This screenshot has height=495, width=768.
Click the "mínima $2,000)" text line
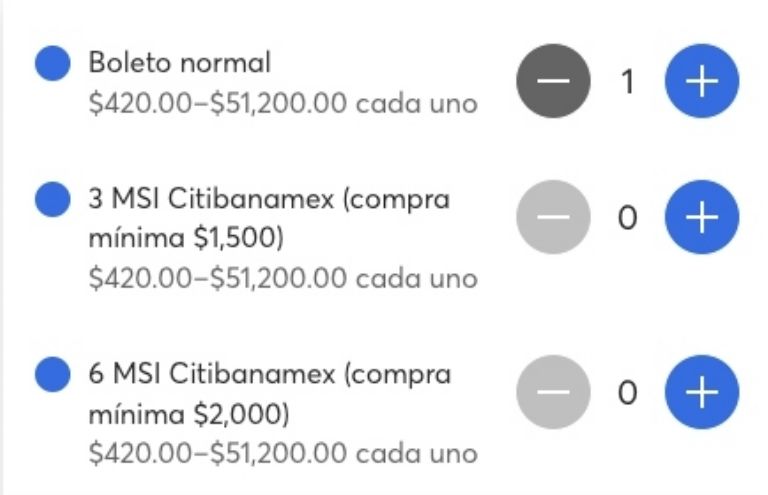click(189, 414)
